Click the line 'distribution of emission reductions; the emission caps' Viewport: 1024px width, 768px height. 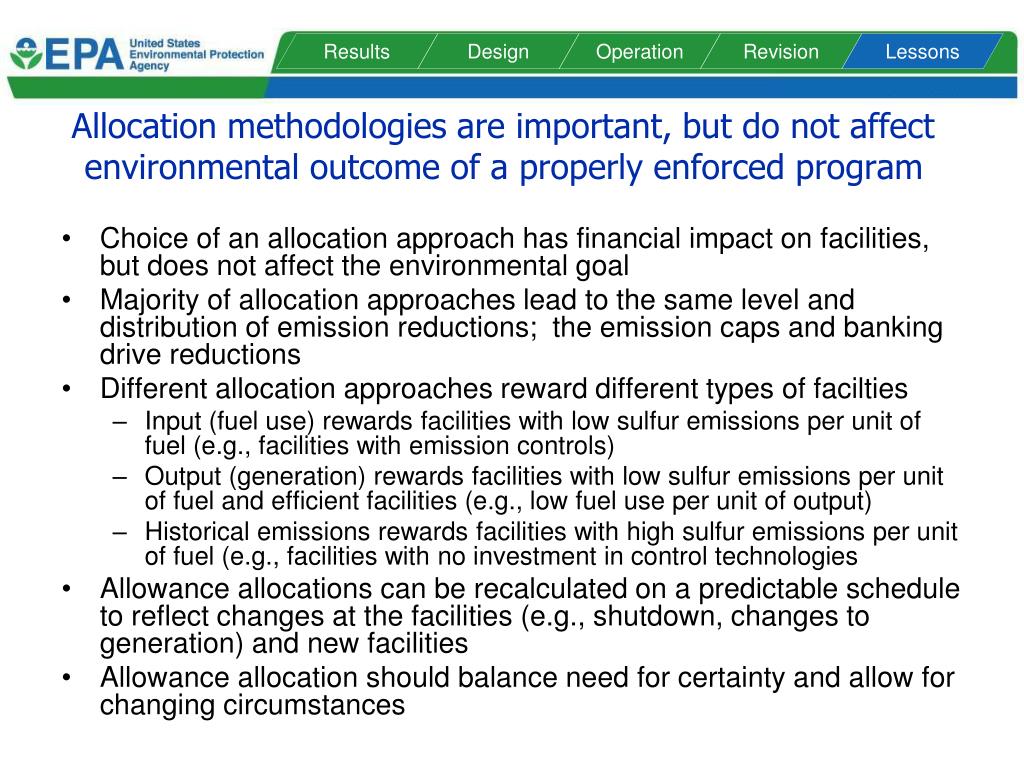tap(520, 327)
